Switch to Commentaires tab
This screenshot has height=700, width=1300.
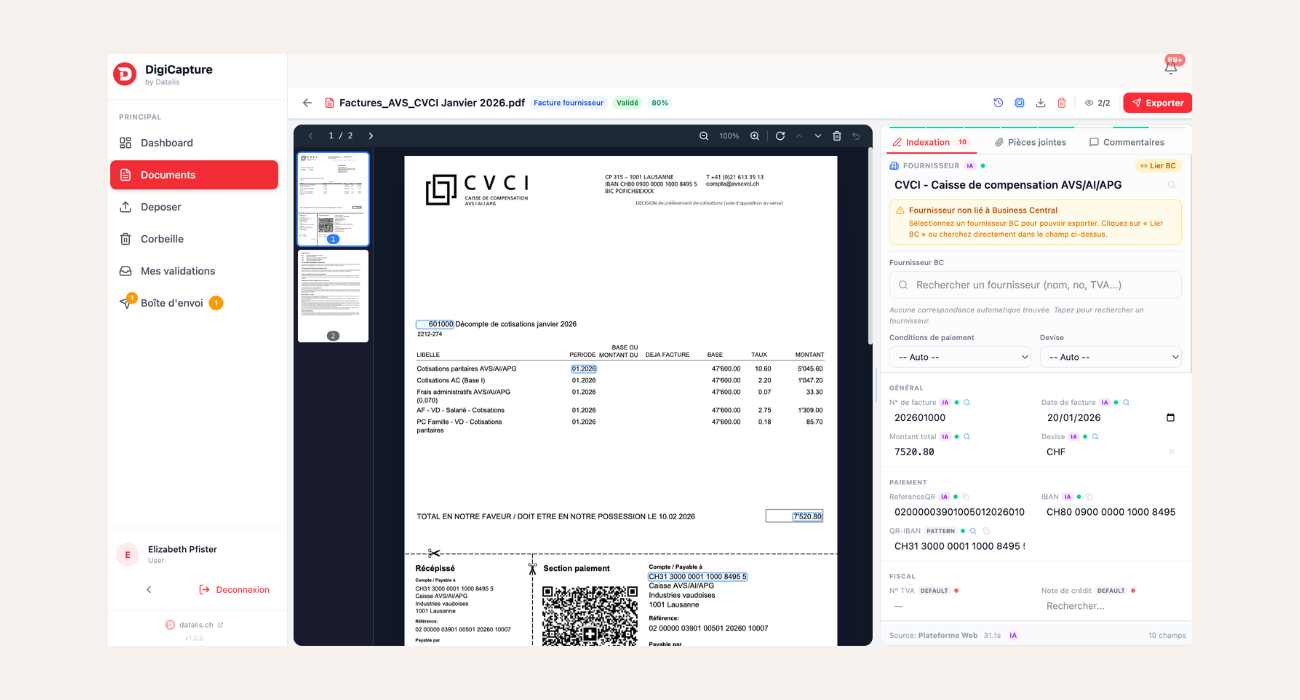(x=1127, y=142)
